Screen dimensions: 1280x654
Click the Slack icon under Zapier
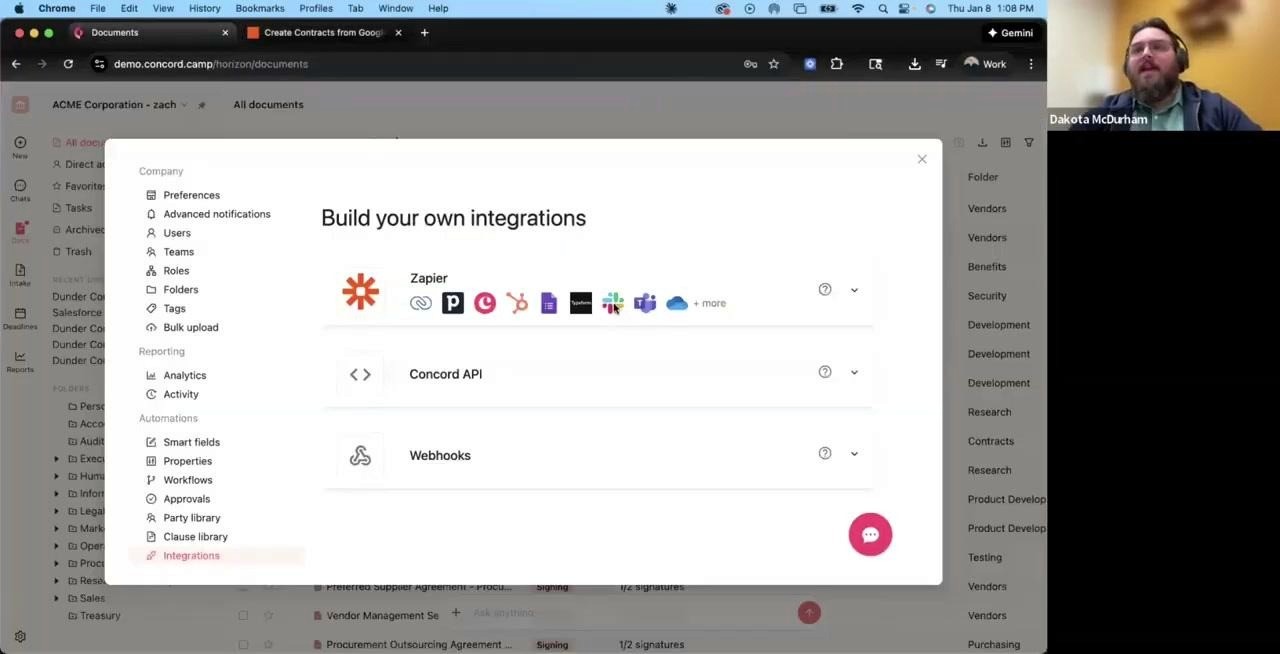pyautogui.click(x=613, y=303)
